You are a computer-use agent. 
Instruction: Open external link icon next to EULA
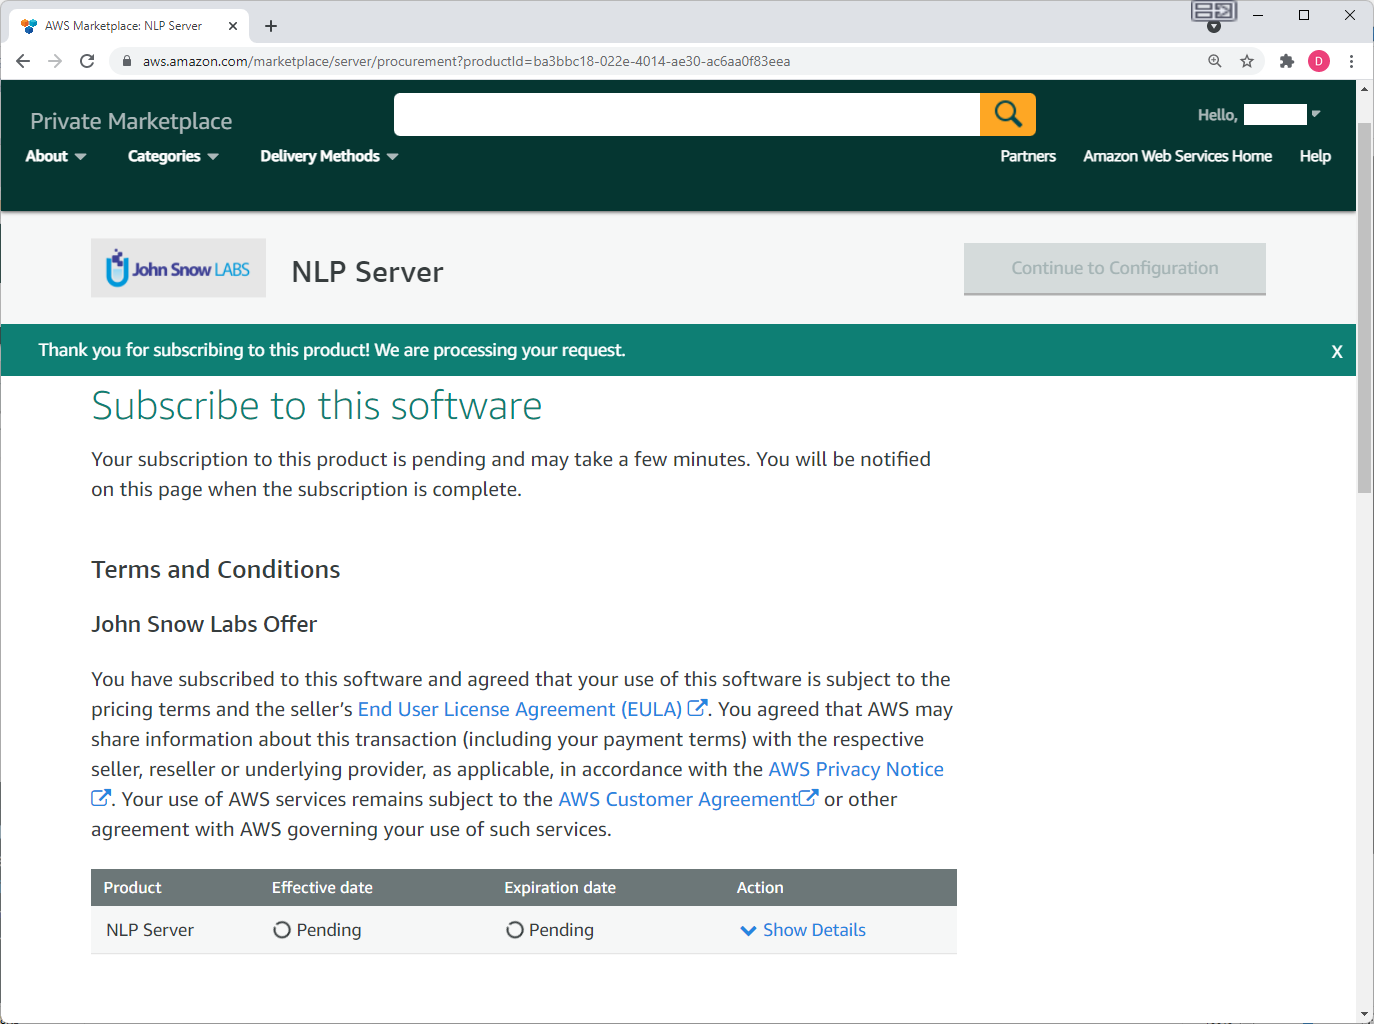(697, 708)
